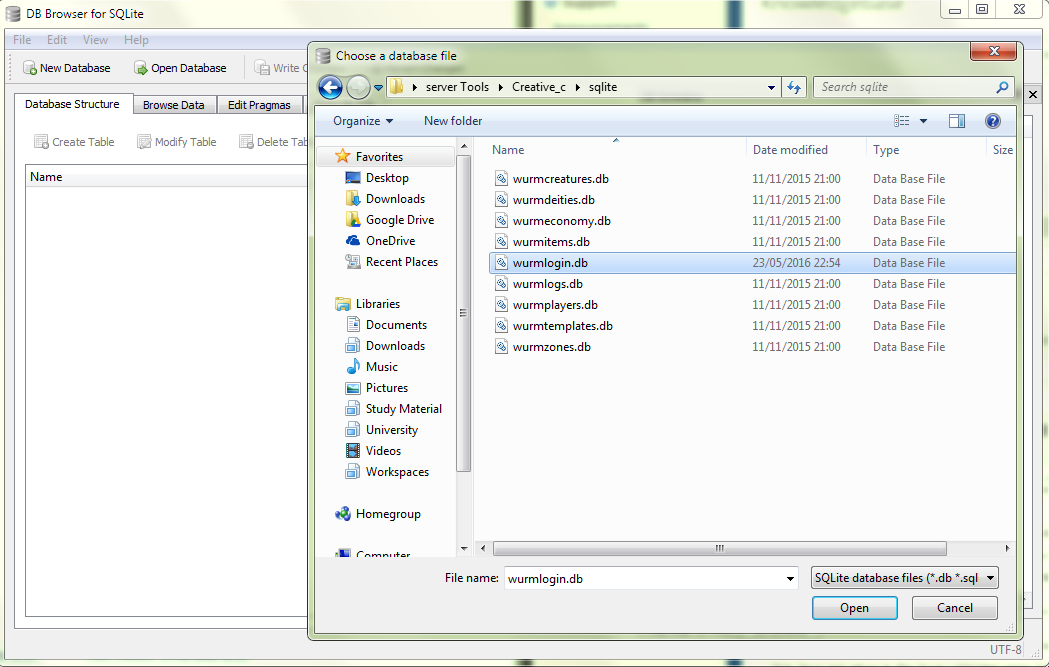This screenshot has height=667, width=1049.
Task: Switch to the Edit Pragmas tab
Action: [x=259, y=105]
